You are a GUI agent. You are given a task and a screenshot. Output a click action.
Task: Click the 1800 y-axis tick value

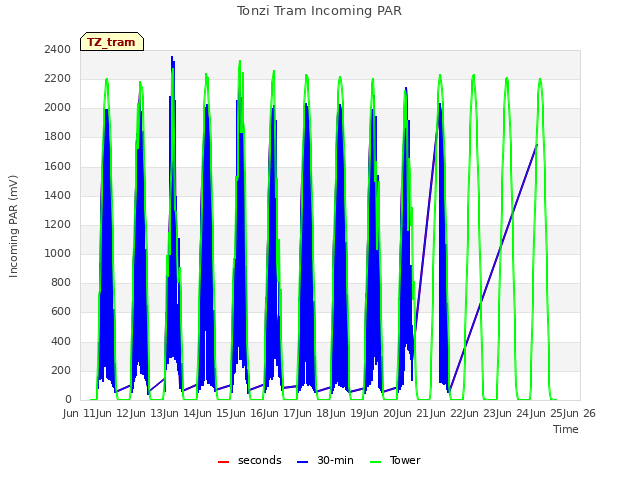[x=58, y=137]
